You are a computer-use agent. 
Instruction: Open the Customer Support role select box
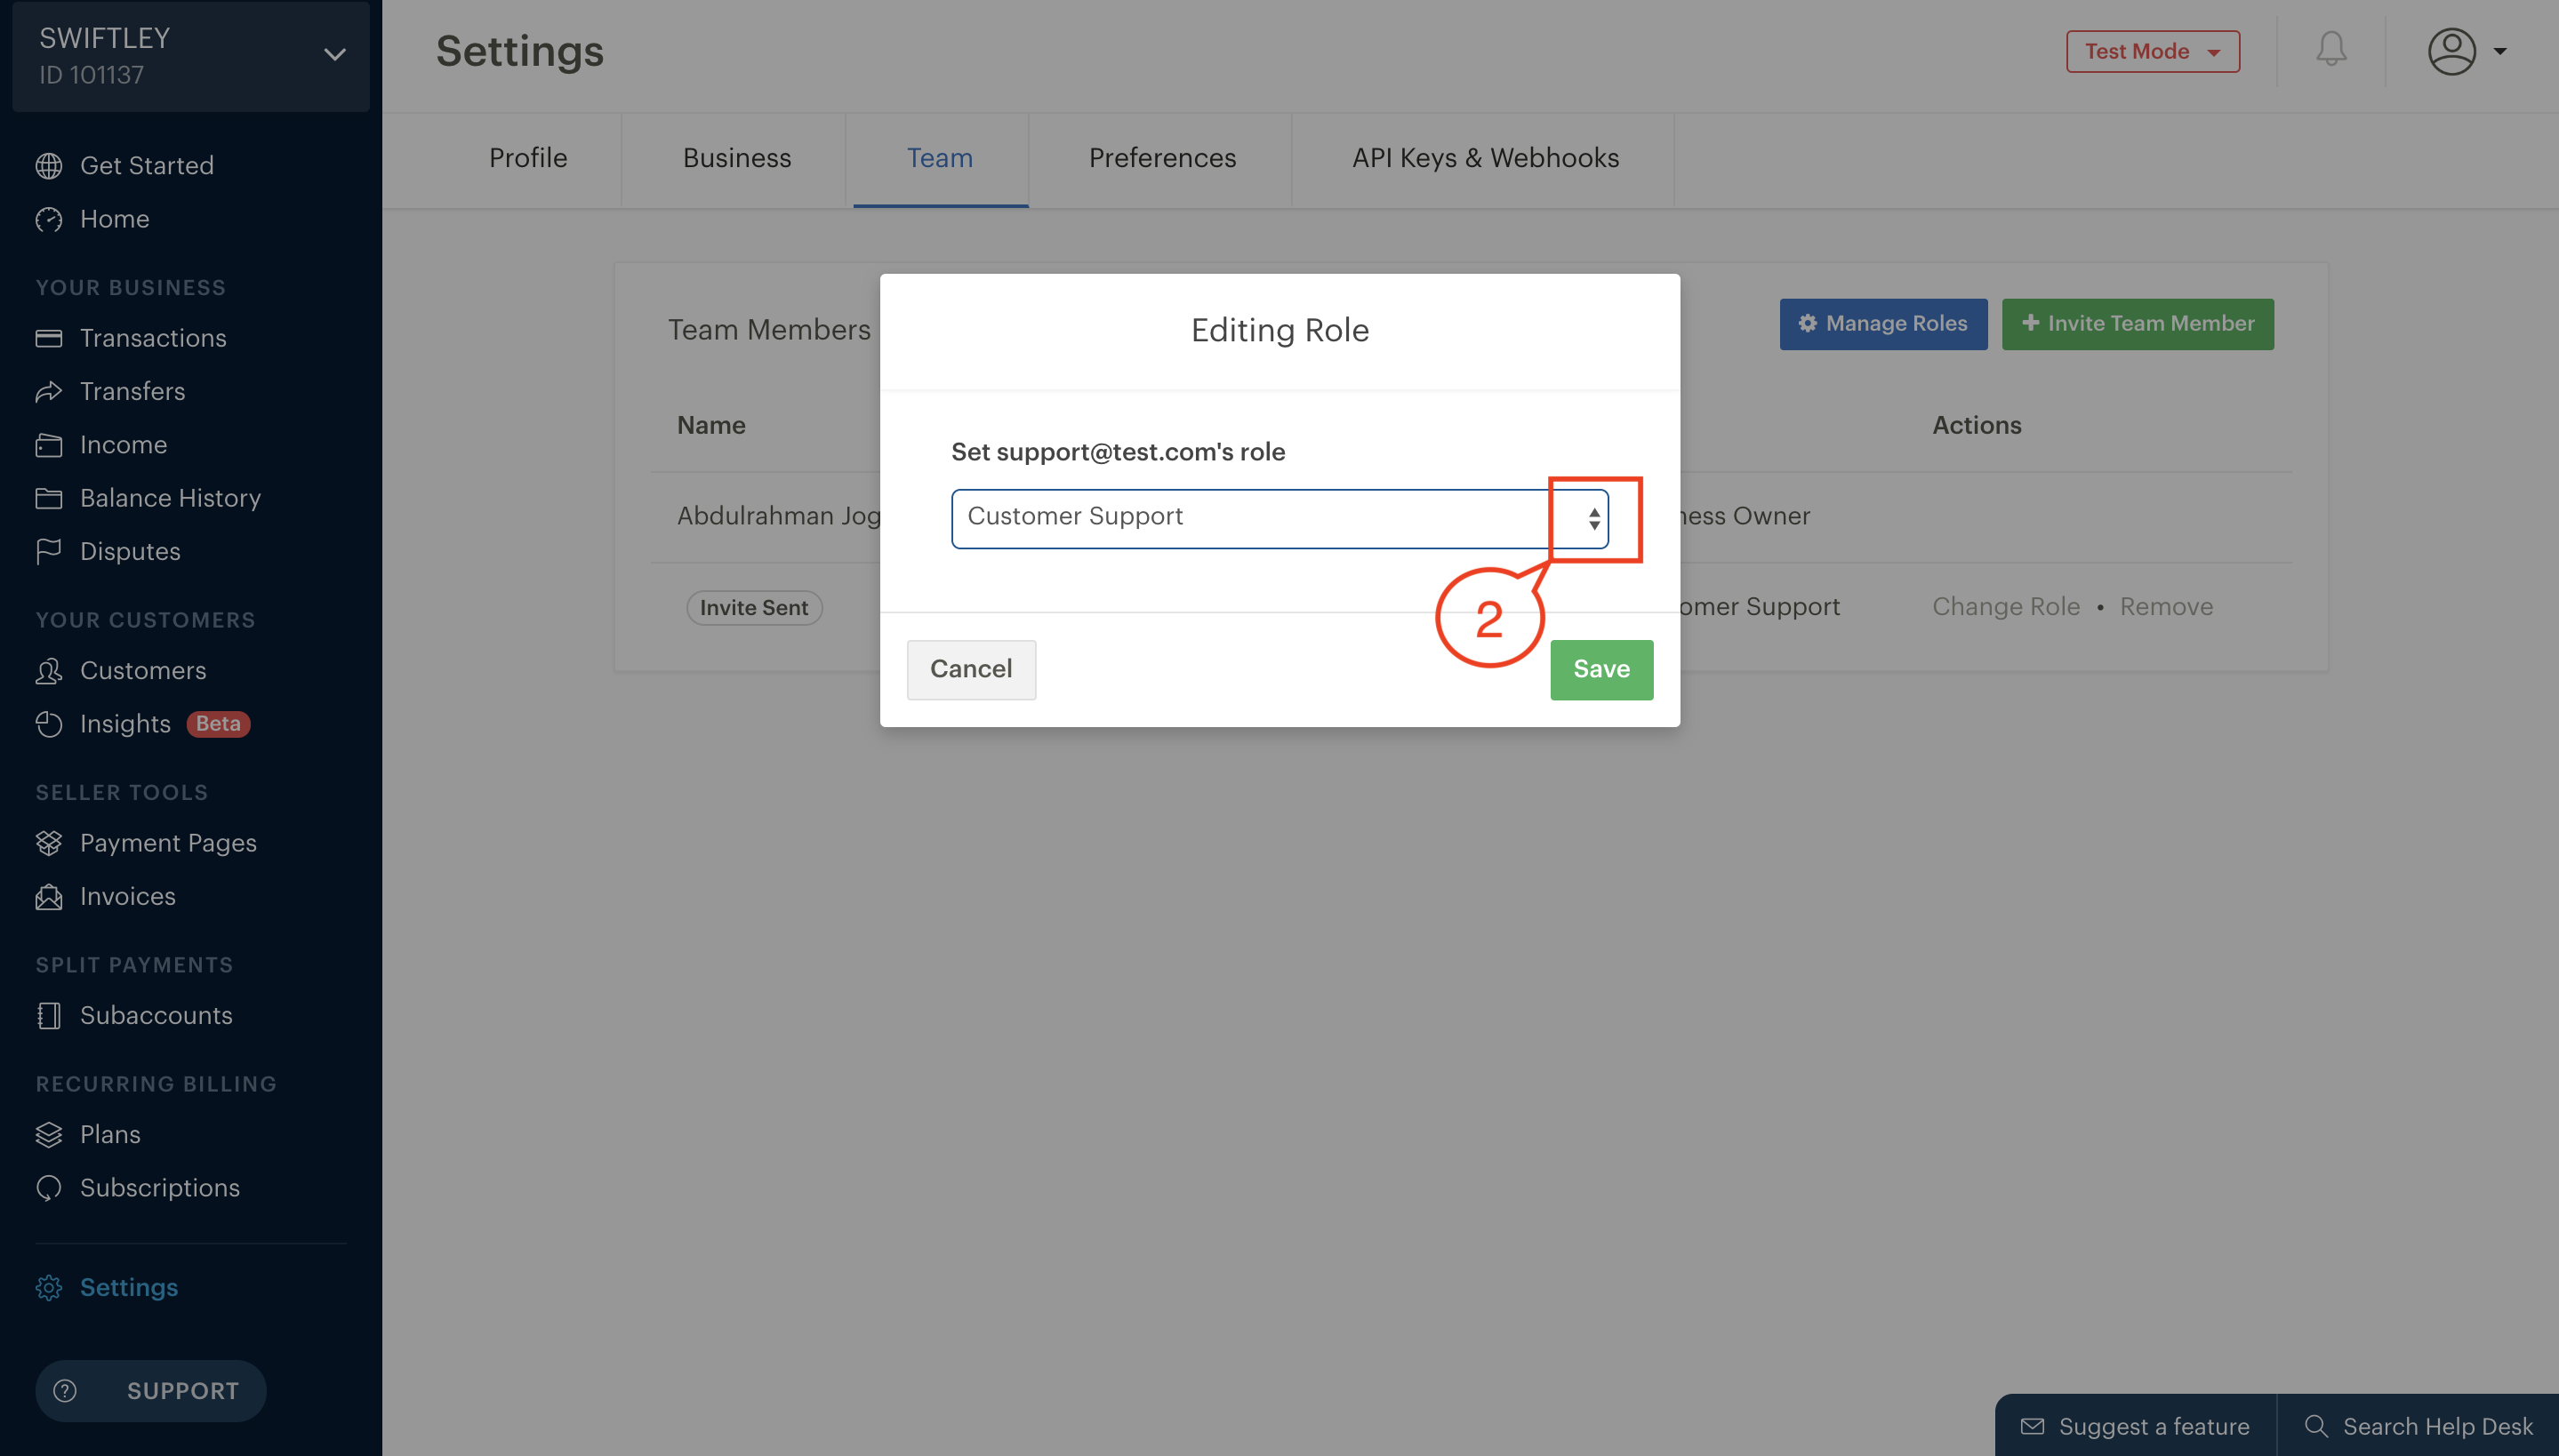(x=1279, y=518)
